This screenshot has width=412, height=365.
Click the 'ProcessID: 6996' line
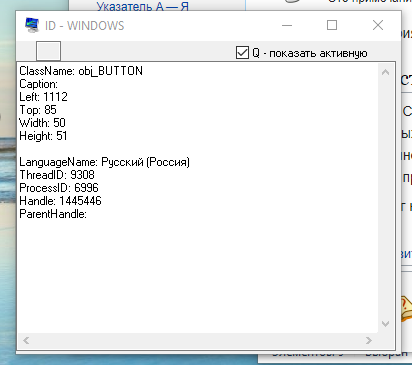(x=59, y=188)
